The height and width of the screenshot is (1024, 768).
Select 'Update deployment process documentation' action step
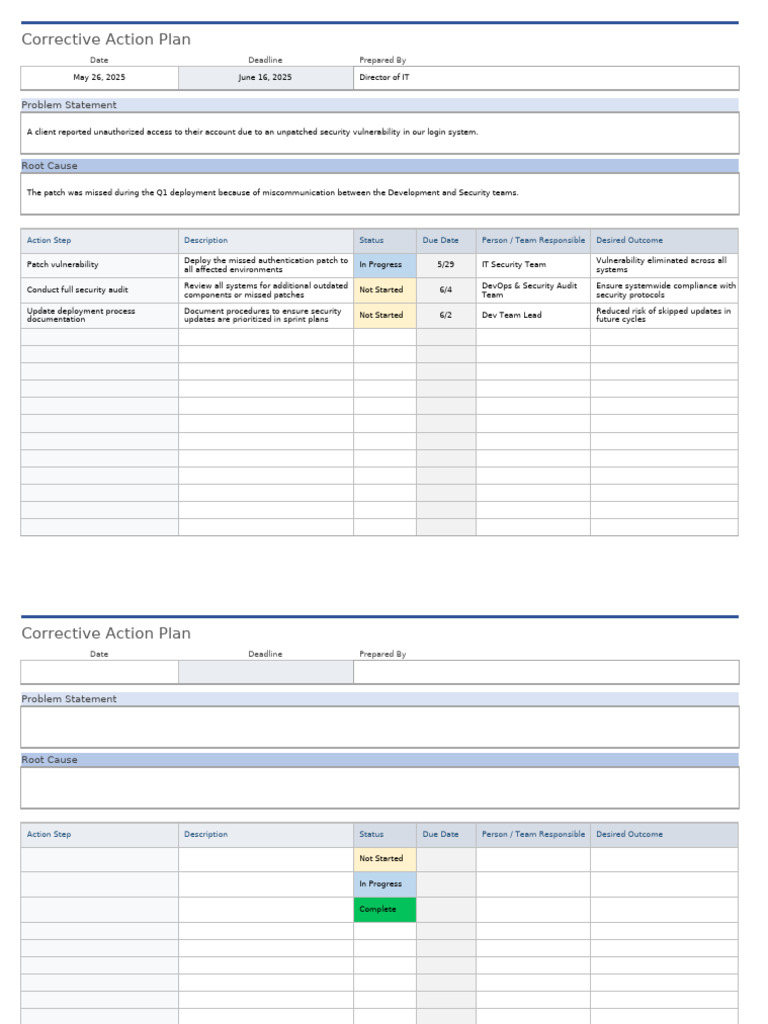click(x=99, y=315)
